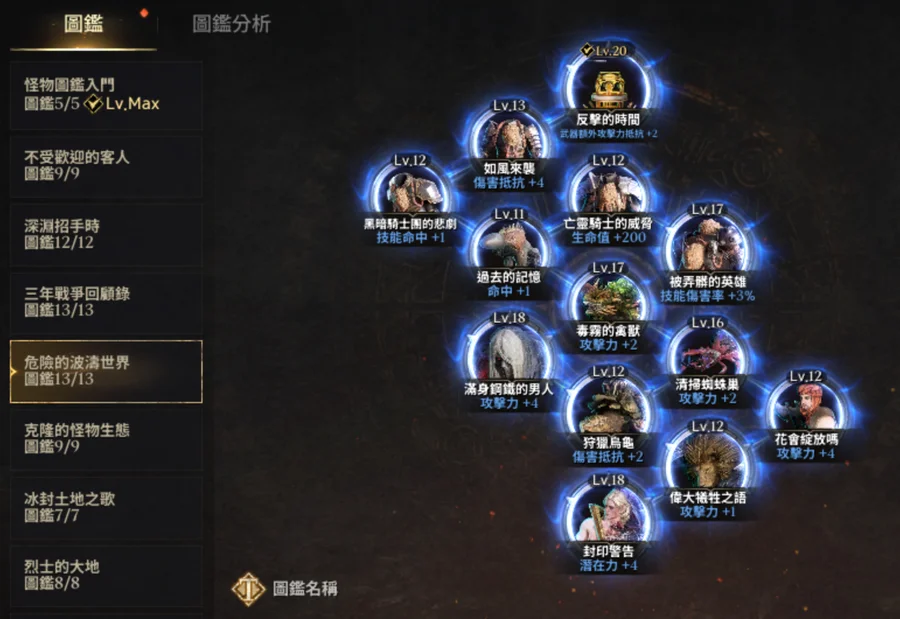Switch to the 圖鑑分析 tab

(231, 24)
